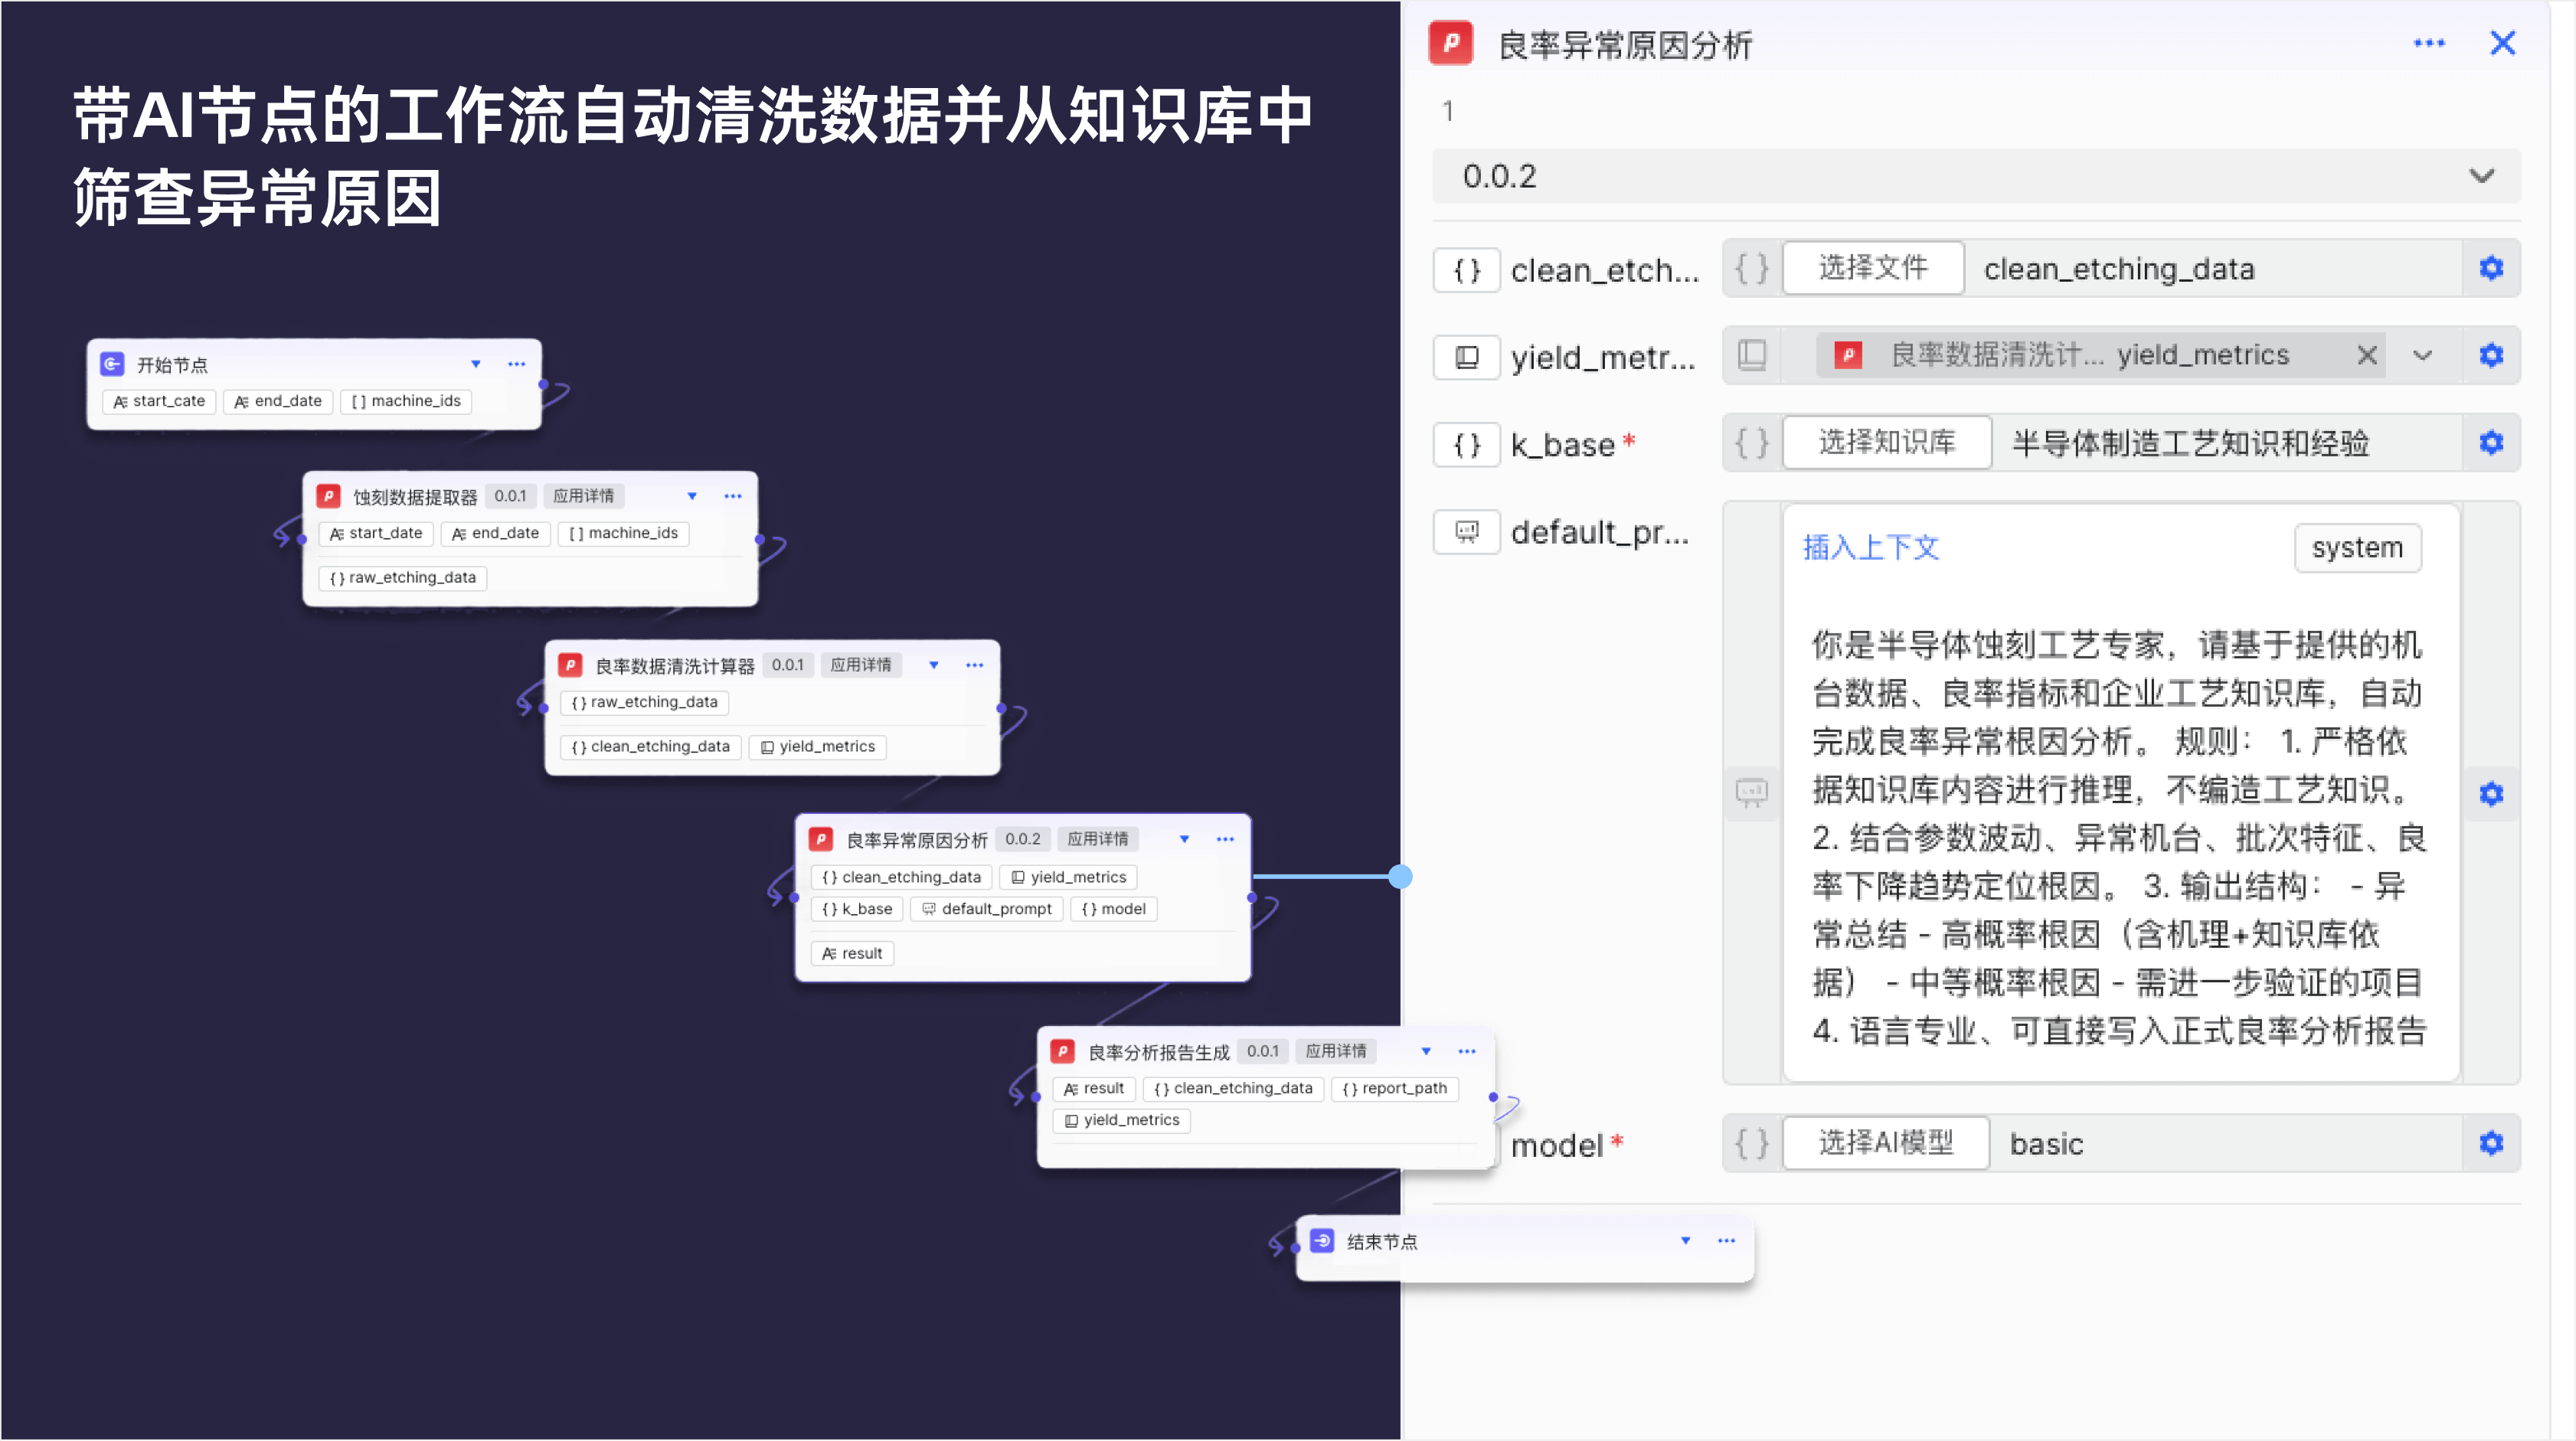2576x1441 pixels.
Task: Click the gear icon beside clean_etching_data
Action: pyautogui.click(x=2490, y=268)
